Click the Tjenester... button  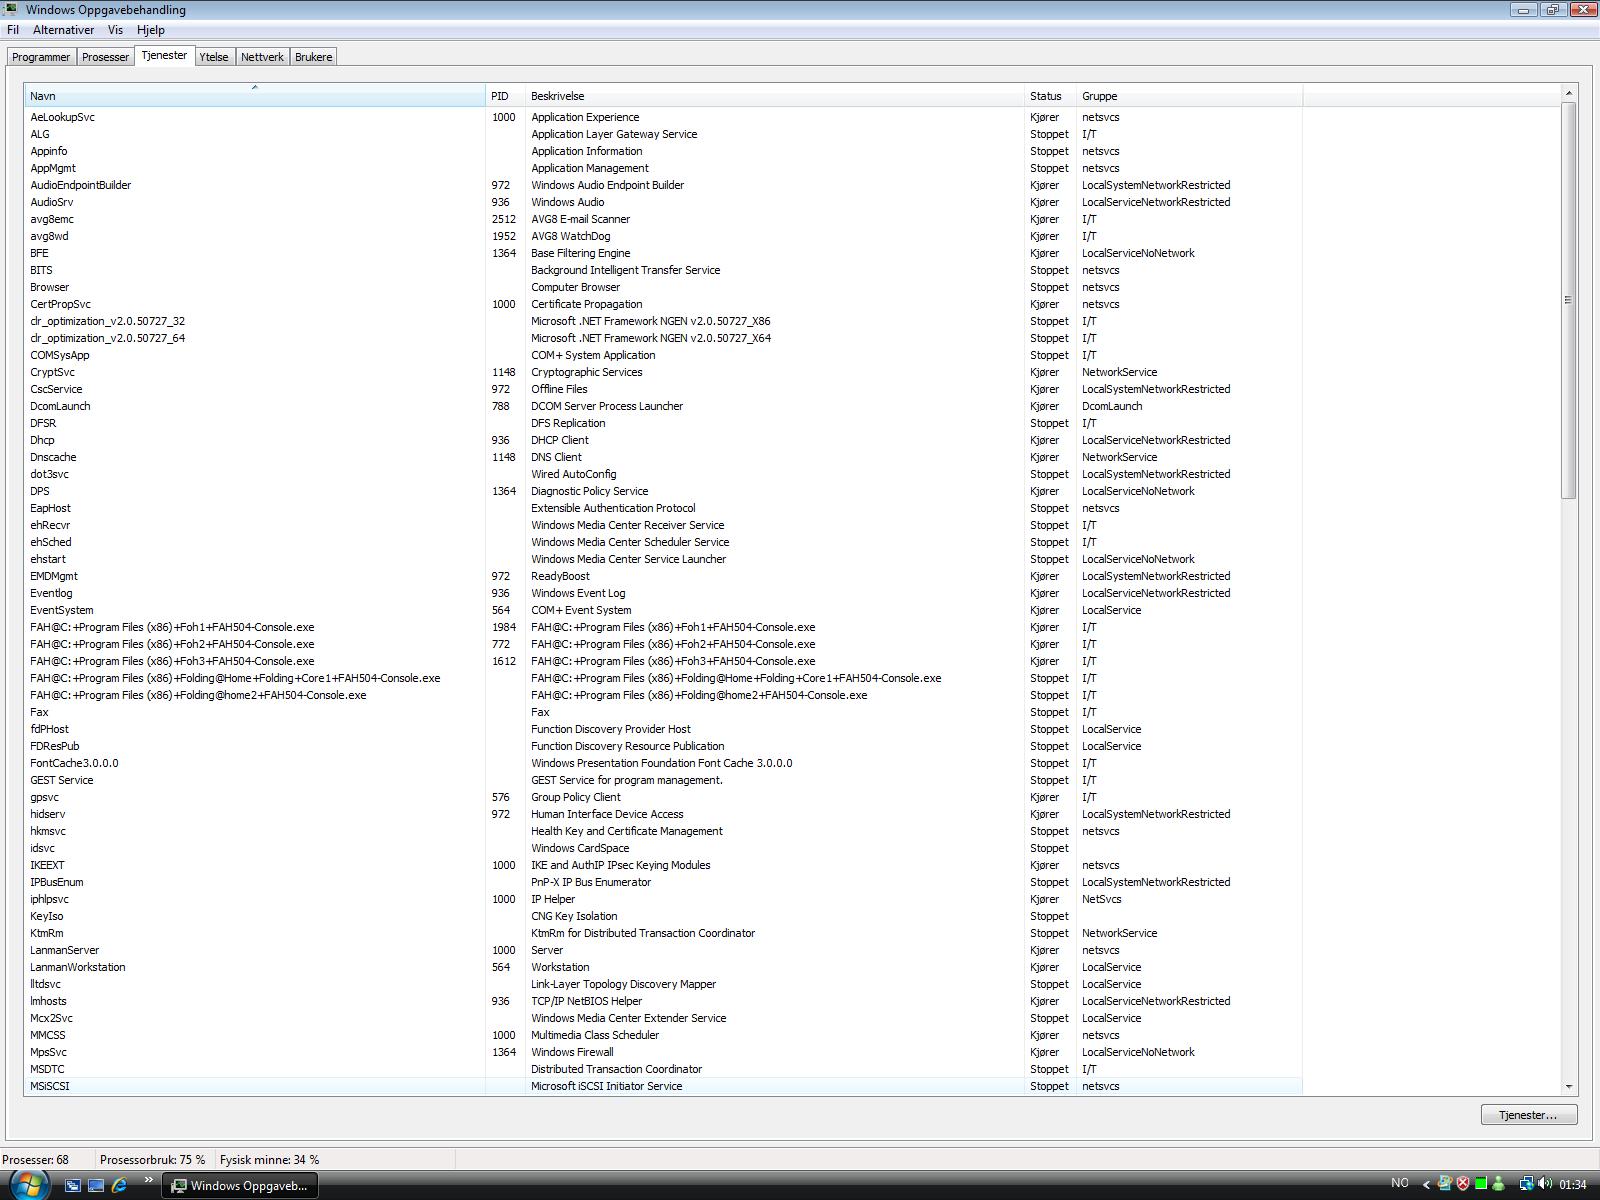[x=1529, y=1114]
